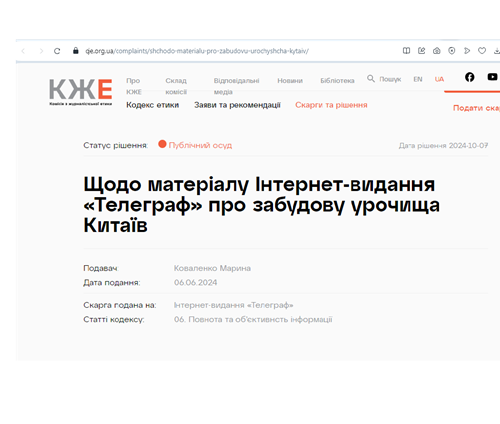This screenshot has width=500, height=424.
Task: Open Заяви та рекомендації section
Action: click(x=237, y=105)
